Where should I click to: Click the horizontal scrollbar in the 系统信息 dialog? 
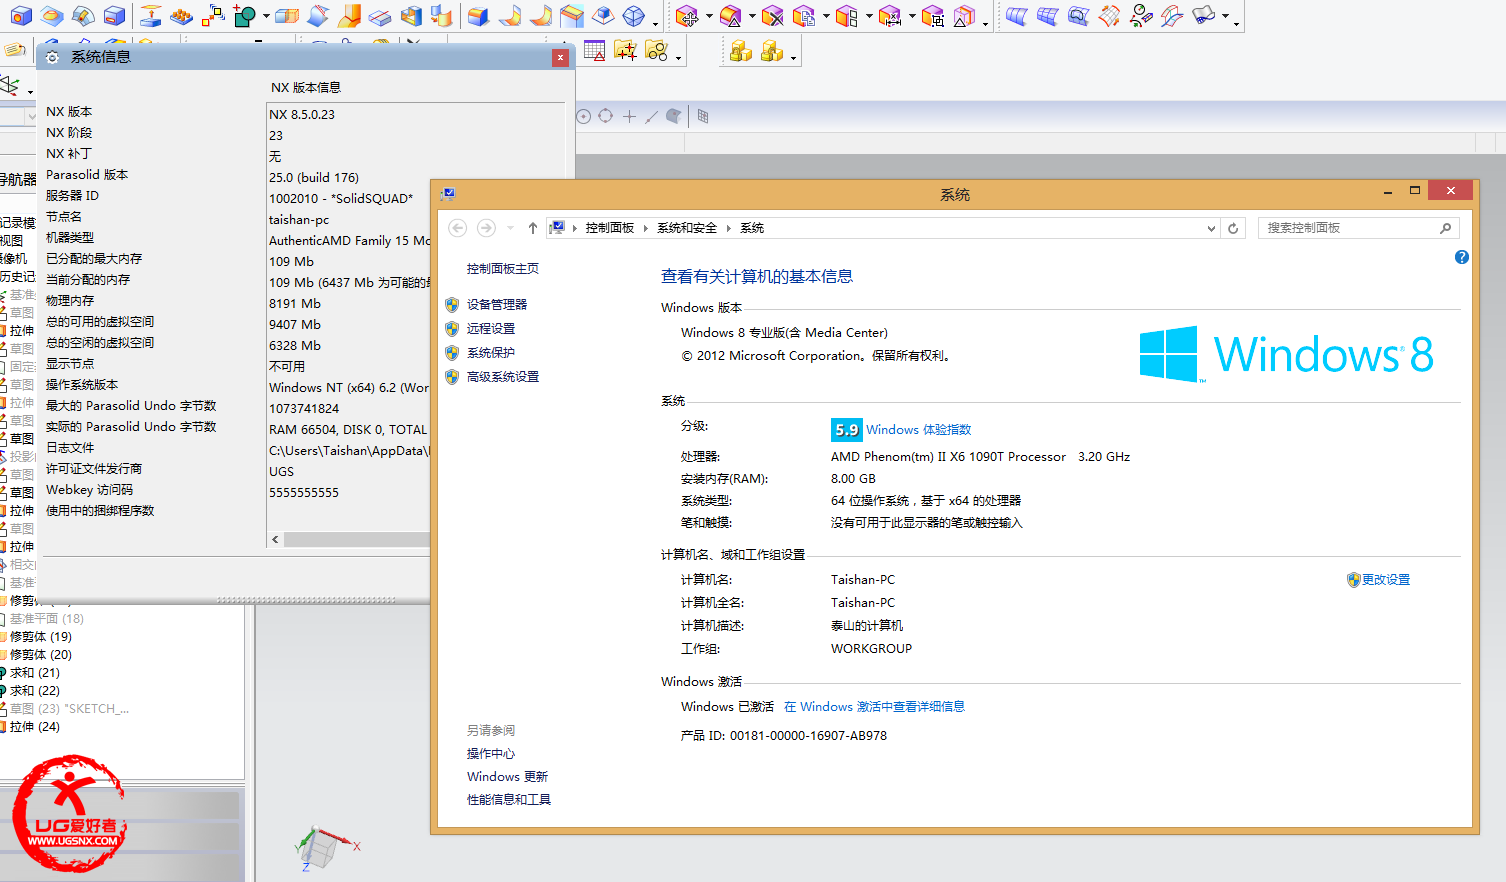pos(357,539)
